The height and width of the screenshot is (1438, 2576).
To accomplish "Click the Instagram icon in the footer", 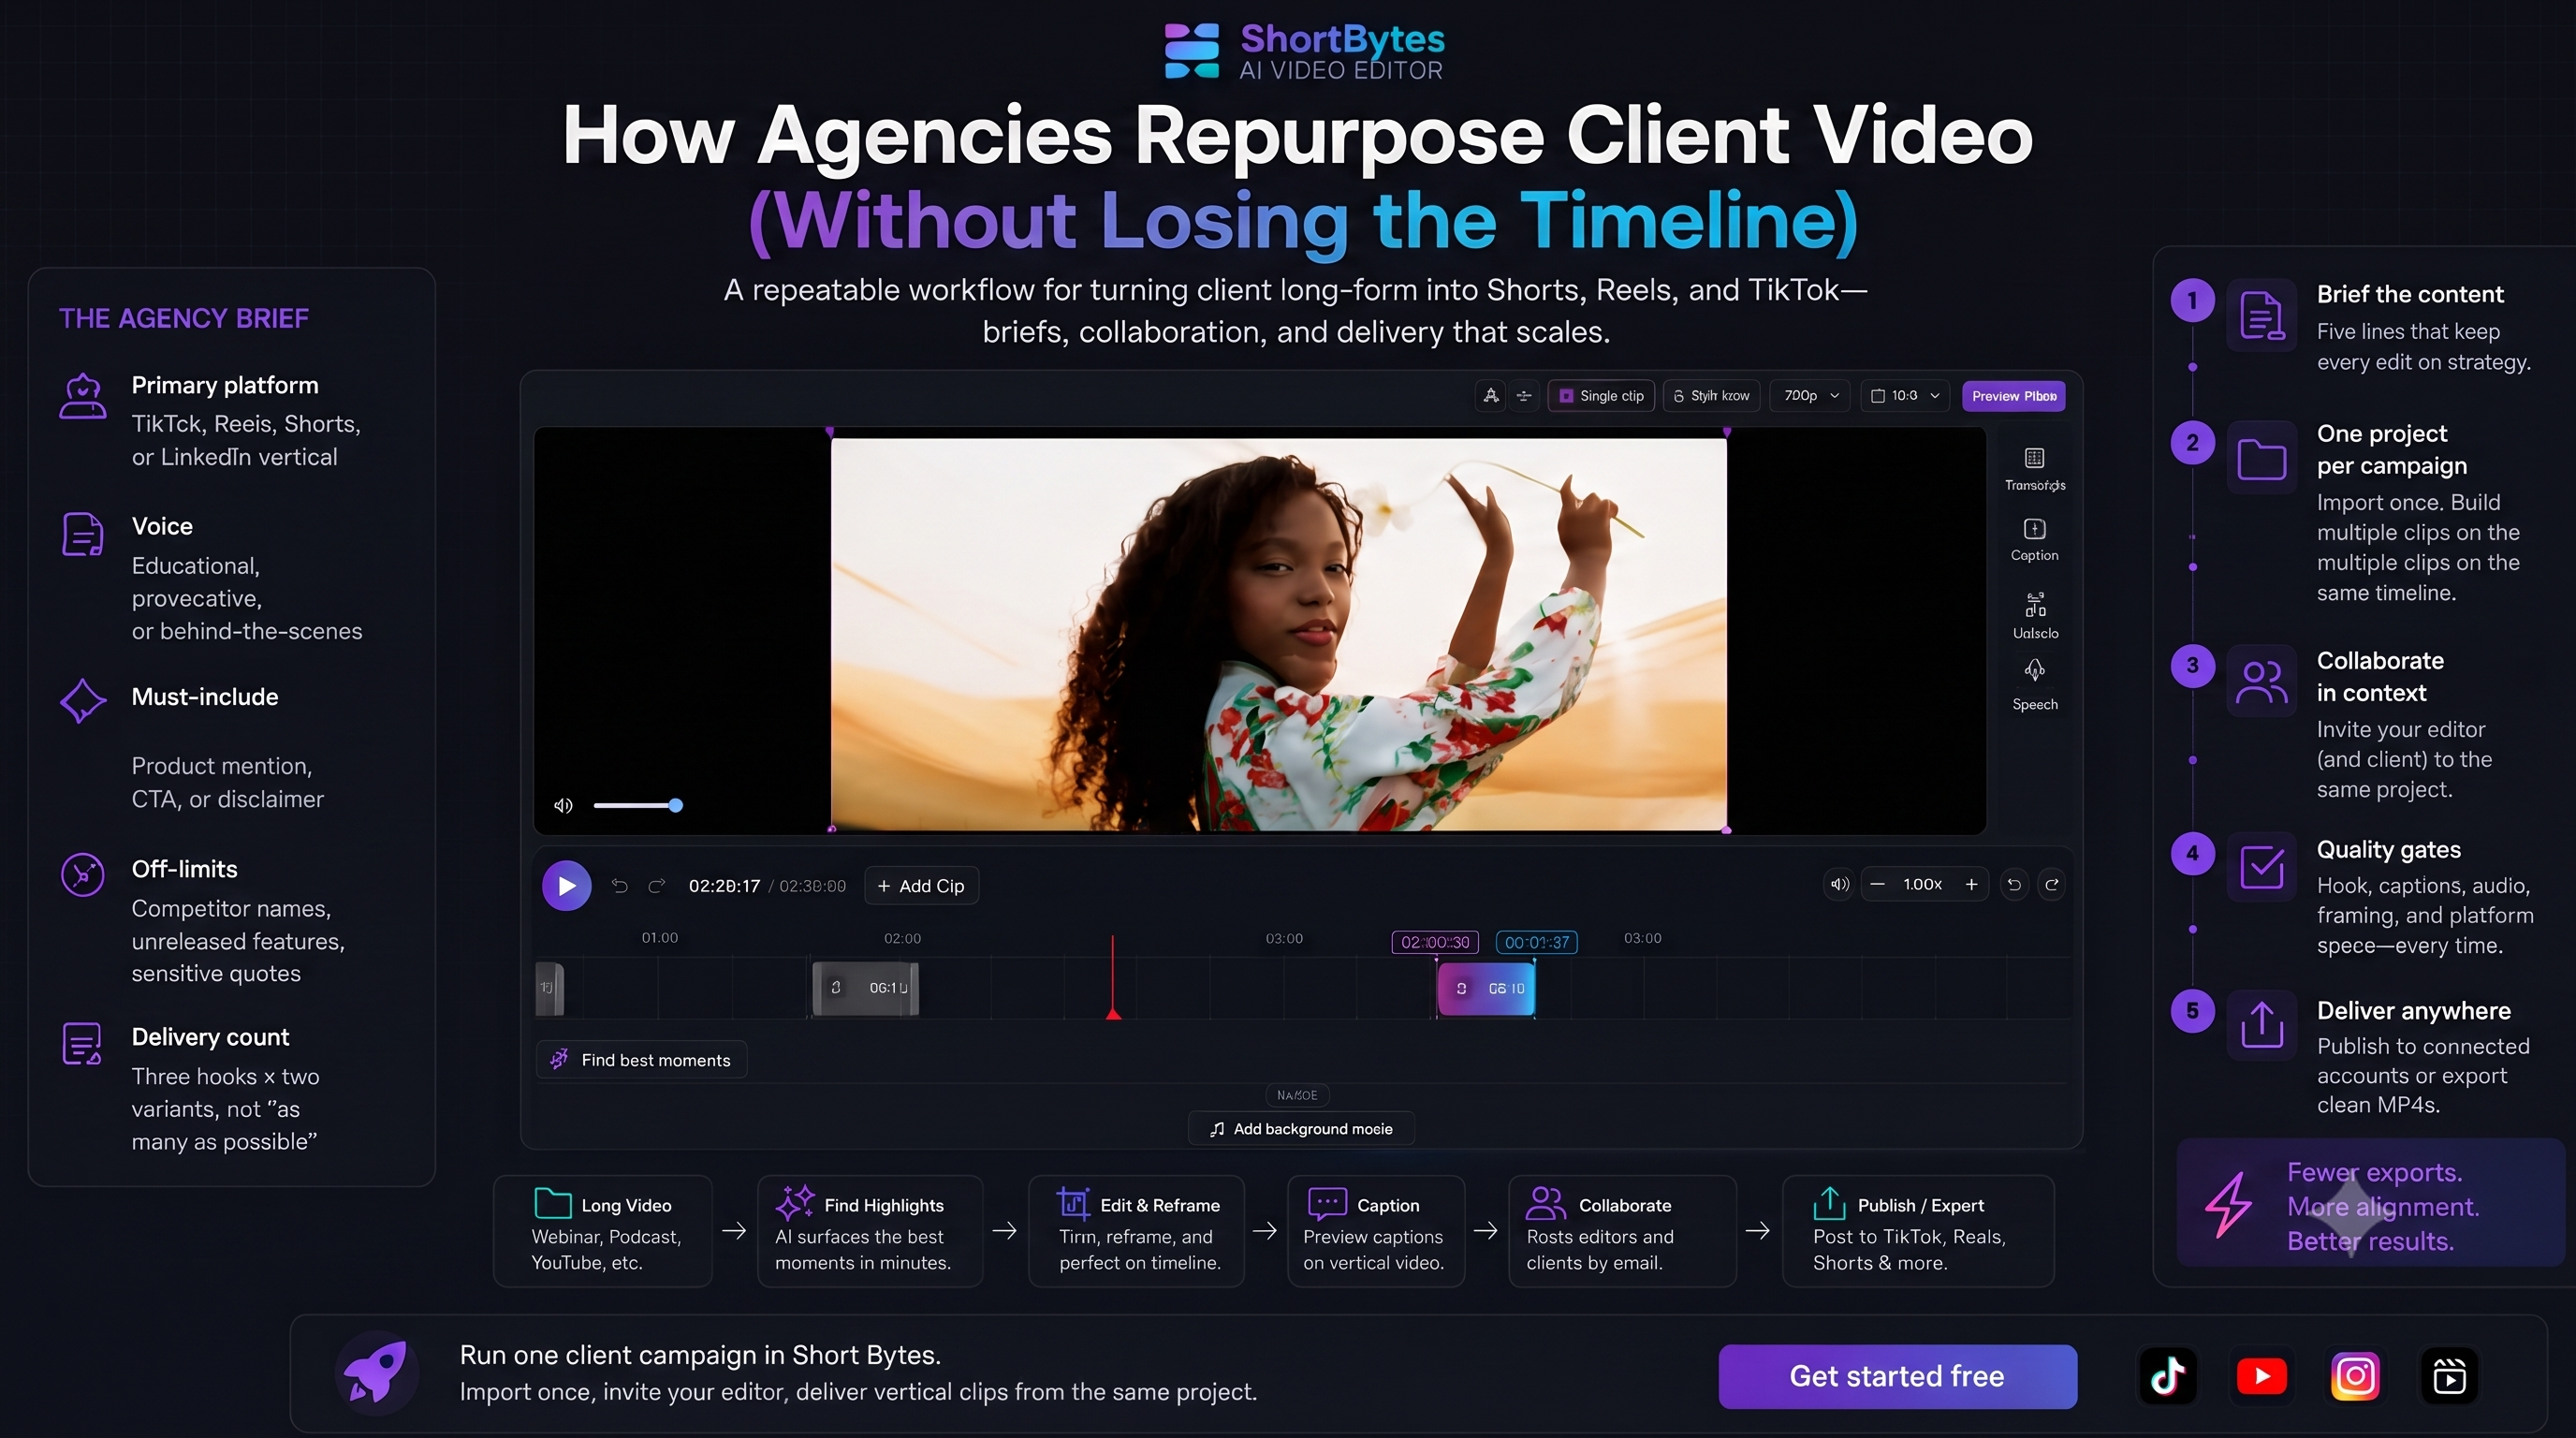I will coord(2355,1376).
